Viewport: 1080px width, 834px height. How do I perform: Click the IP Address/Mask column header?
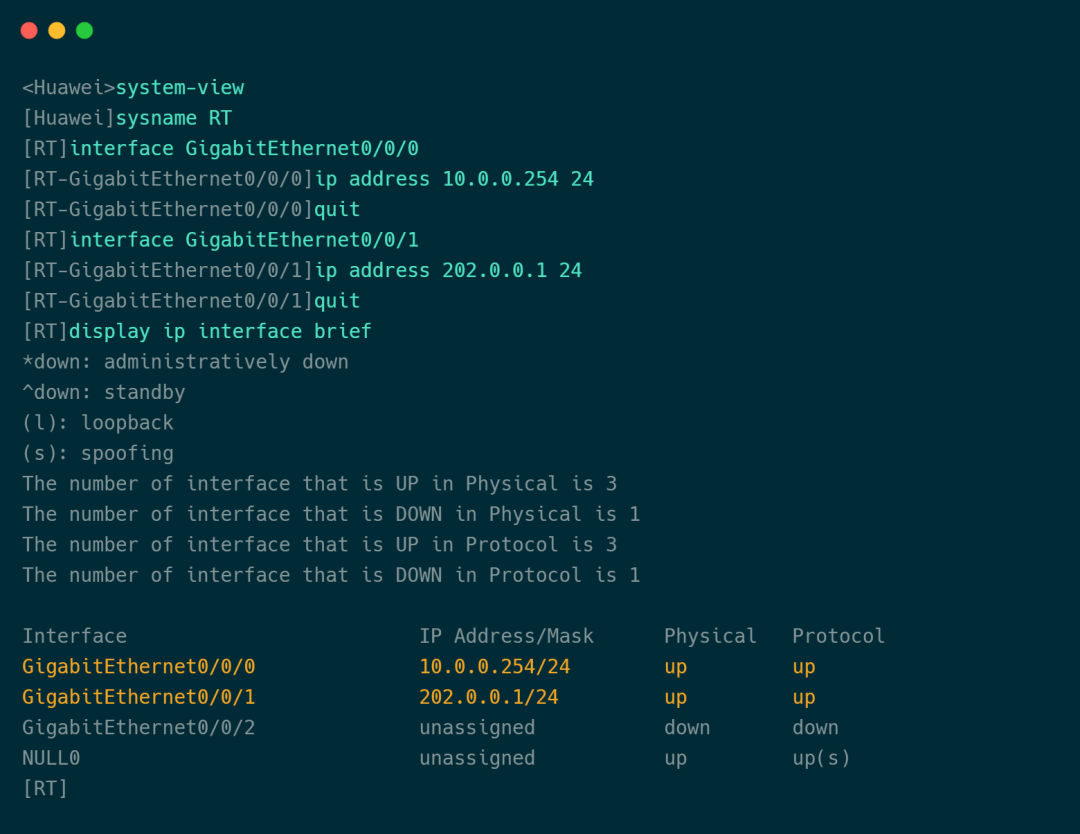click(x=506, y=636)
